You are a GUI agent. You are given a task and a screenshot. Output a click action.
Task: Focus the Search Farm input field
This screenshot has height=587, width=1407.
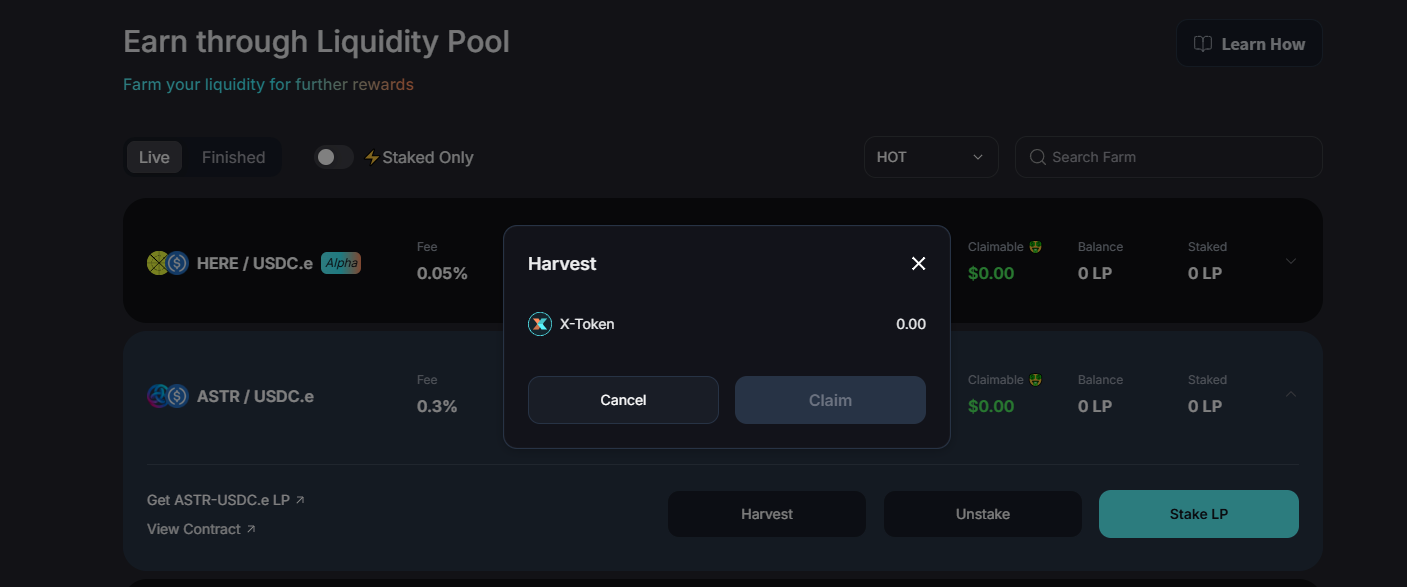pos(1169,157)
